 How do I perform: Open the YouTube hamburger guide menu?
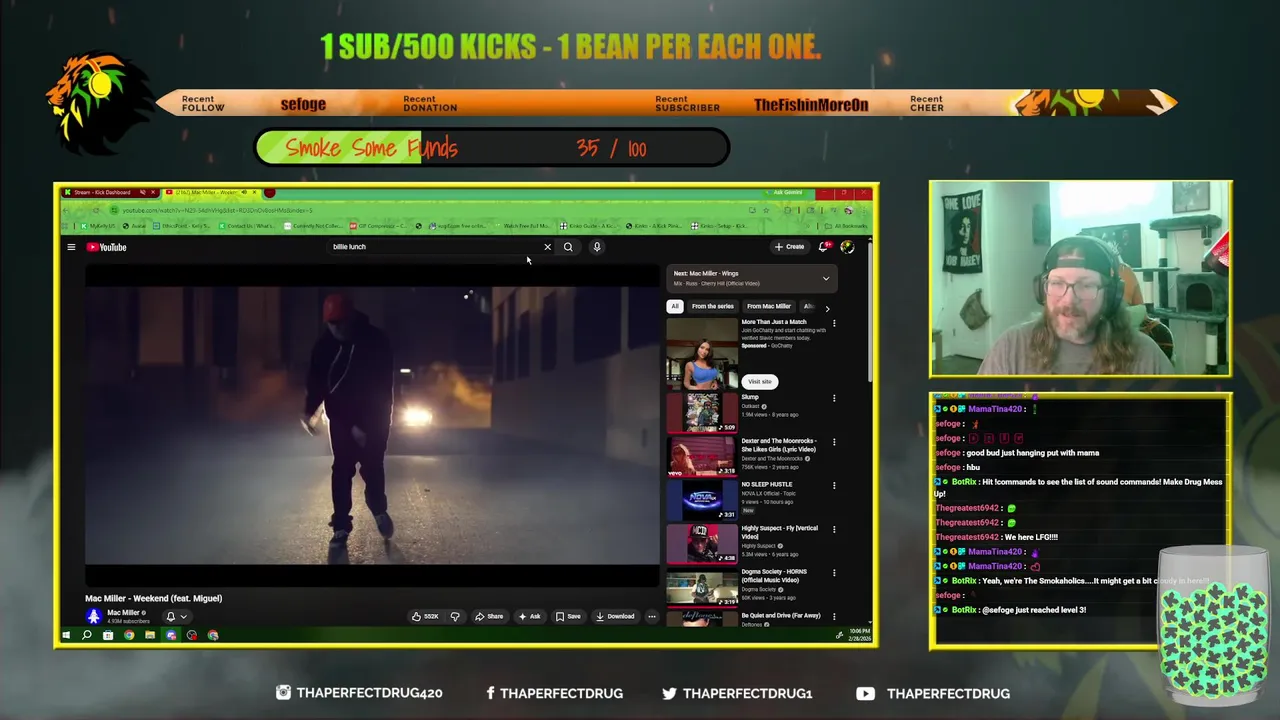click(71, 247)
